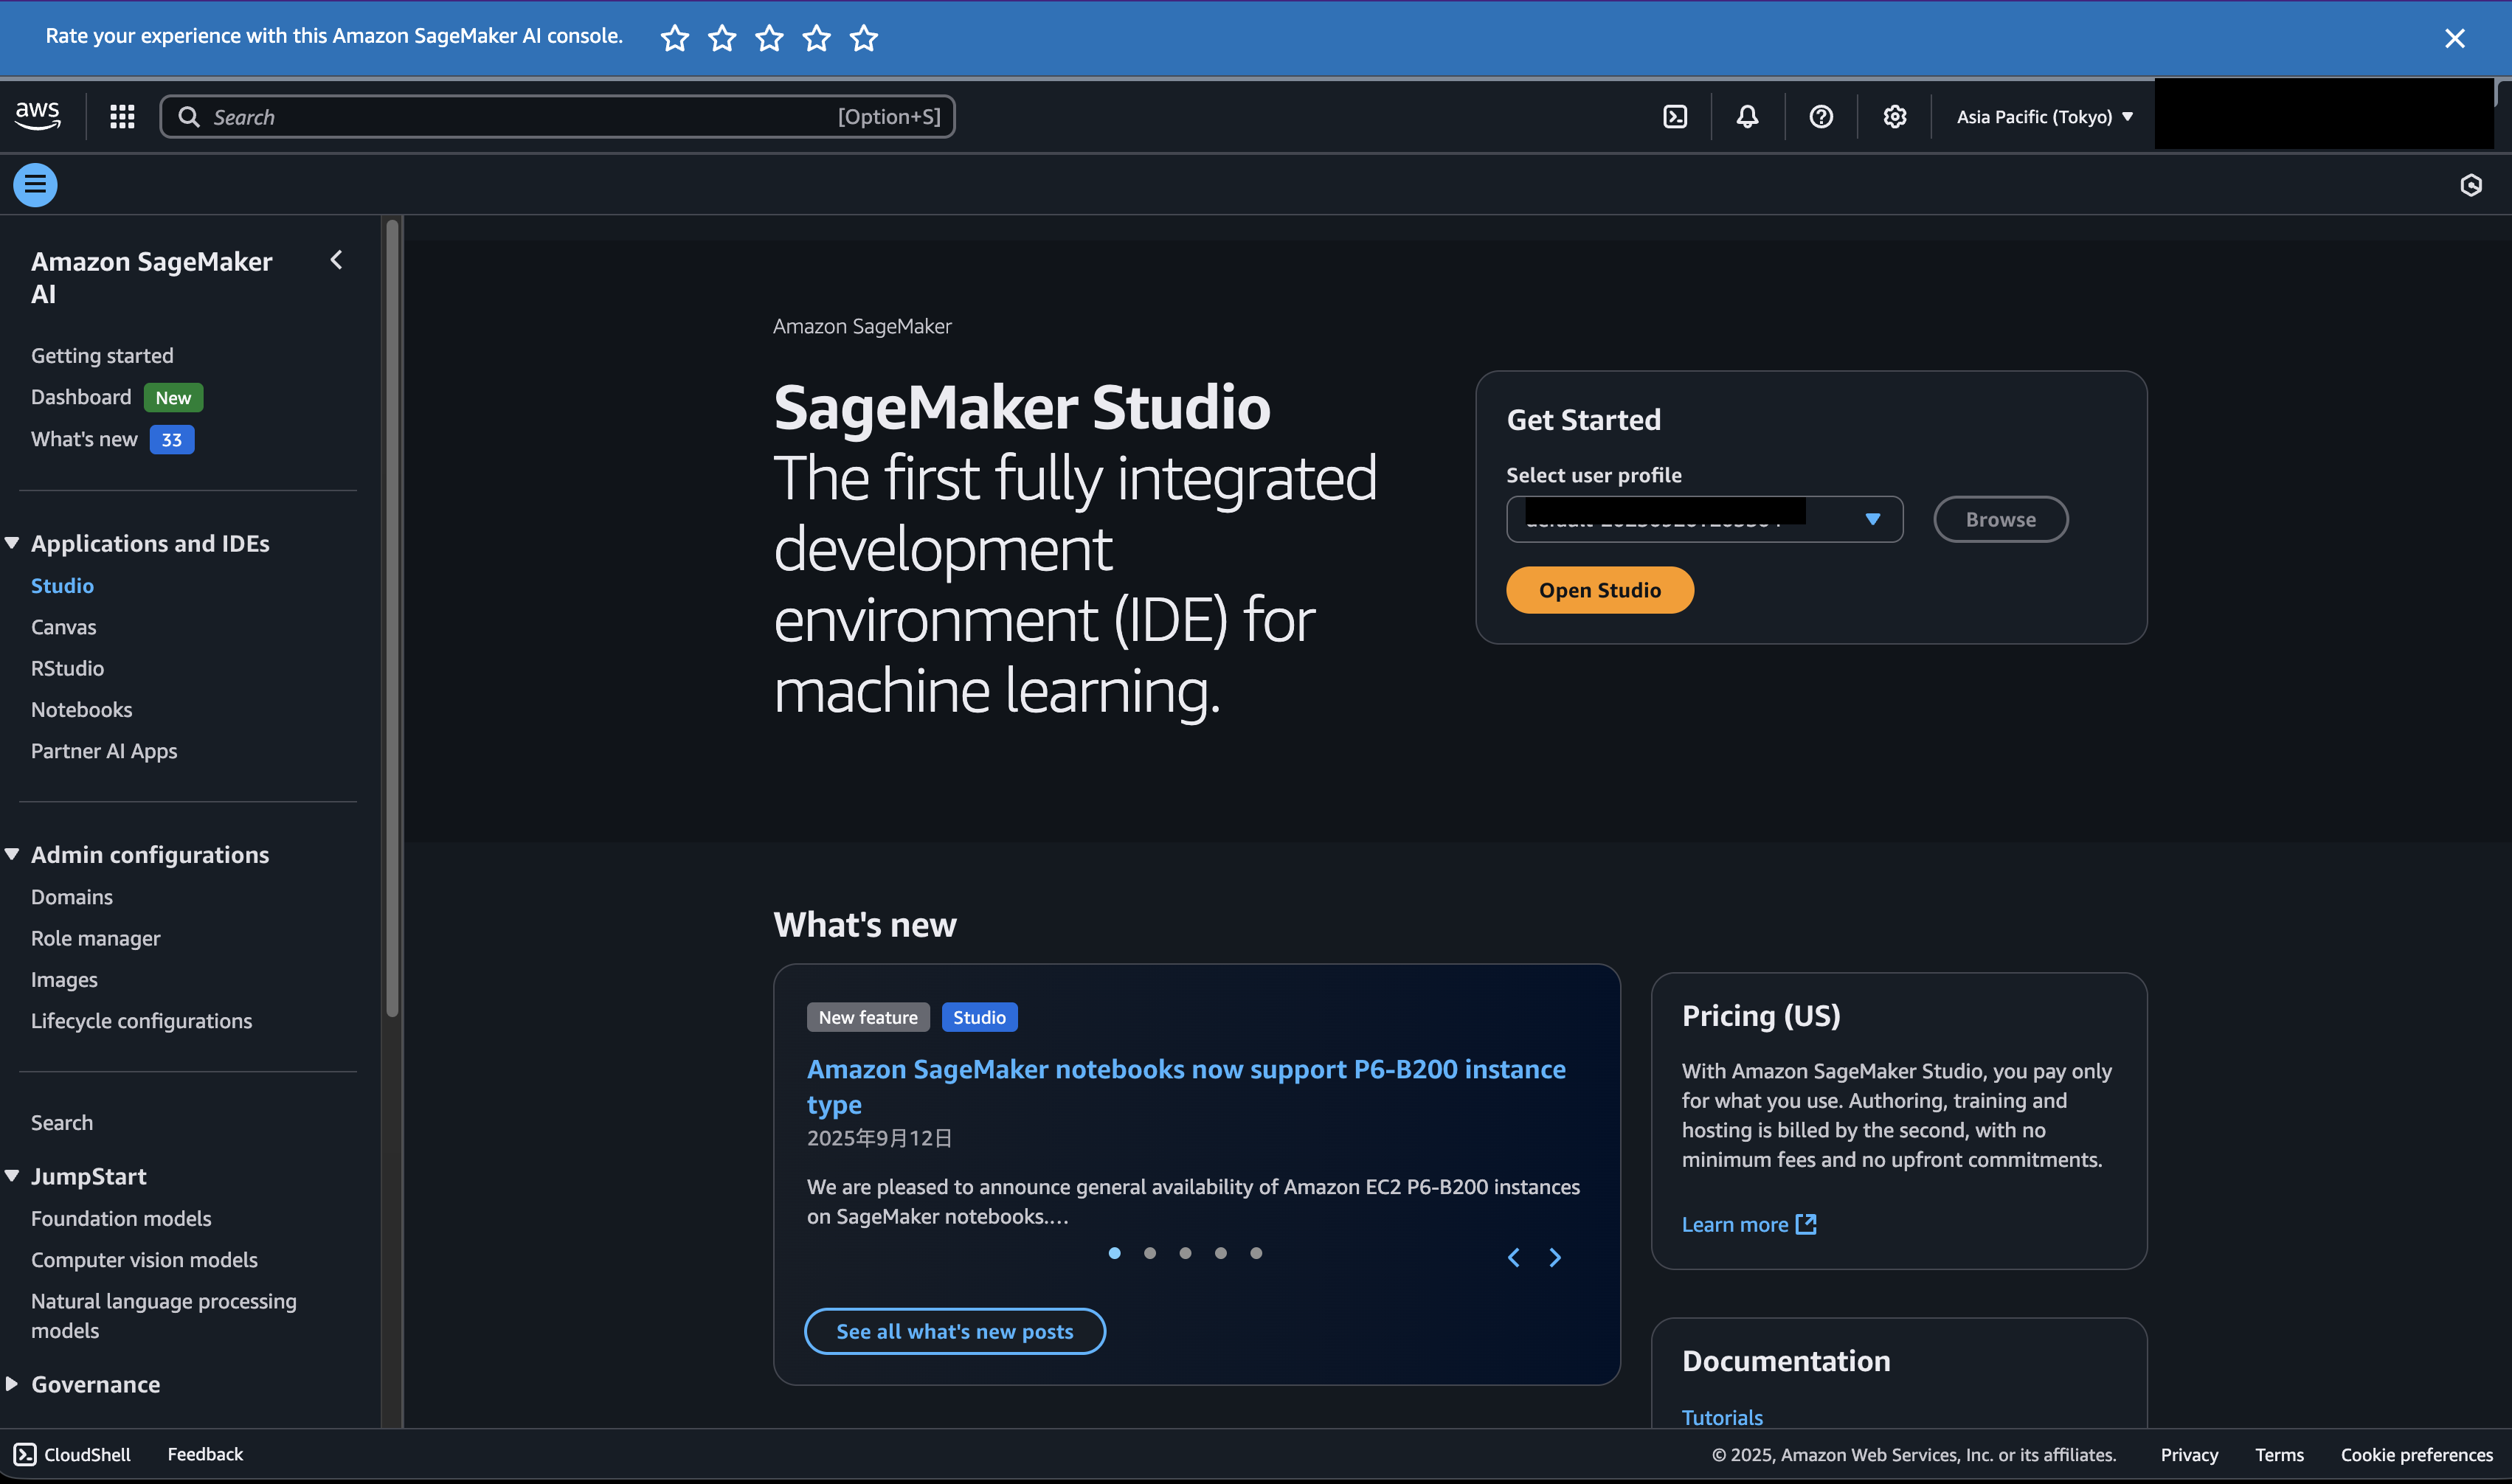The width and height of the screenshot is (2512, 1484).
Task: Open the help question mark icon
Action: click(1821, 117)
